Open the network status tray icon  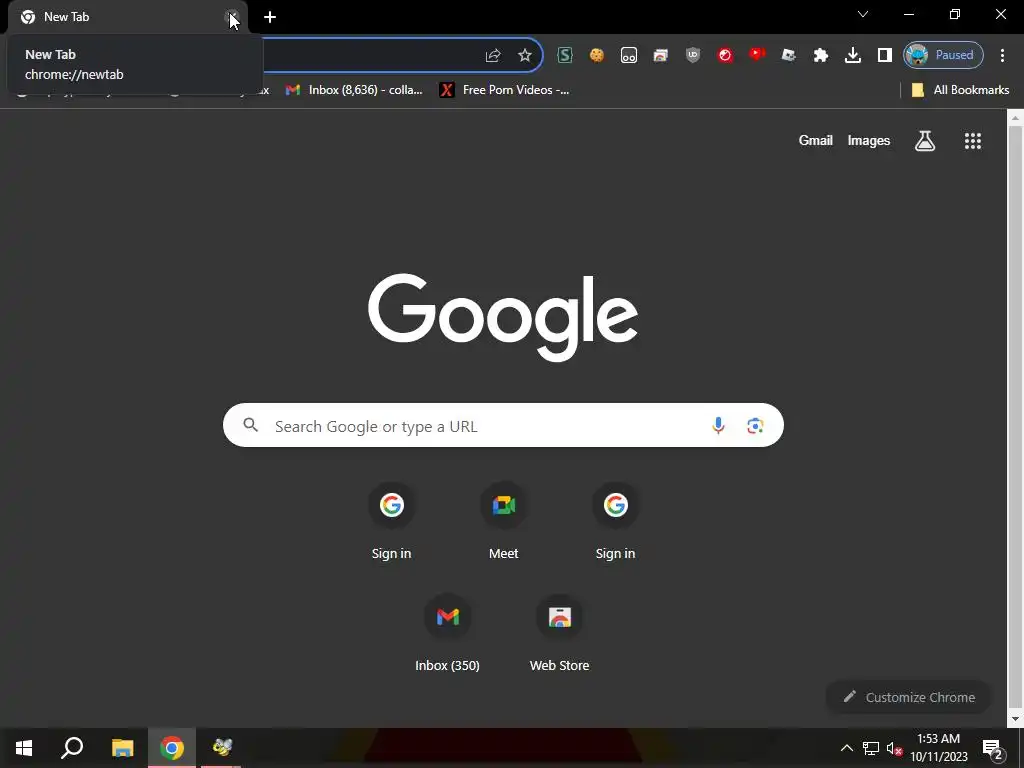point(871,748)
